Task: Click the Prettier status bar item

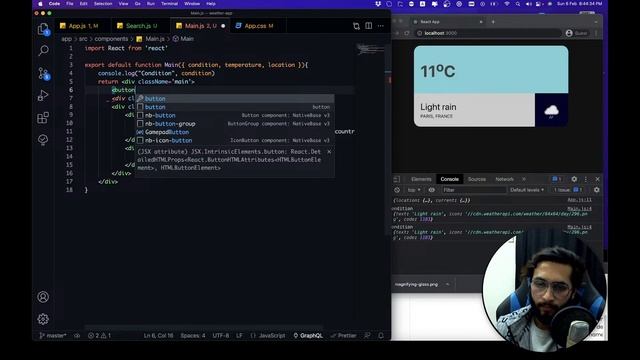Action: click(x=344, y=336)
